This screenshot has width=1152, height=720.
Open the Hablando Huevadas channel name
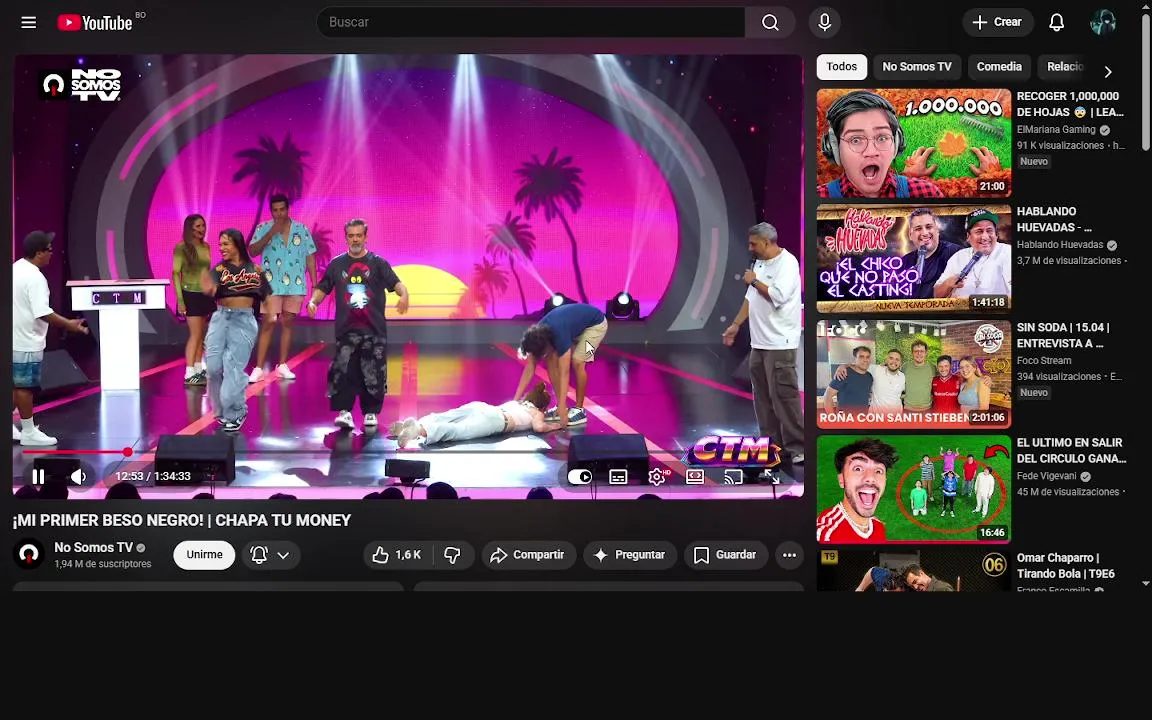coord(1059,245)
